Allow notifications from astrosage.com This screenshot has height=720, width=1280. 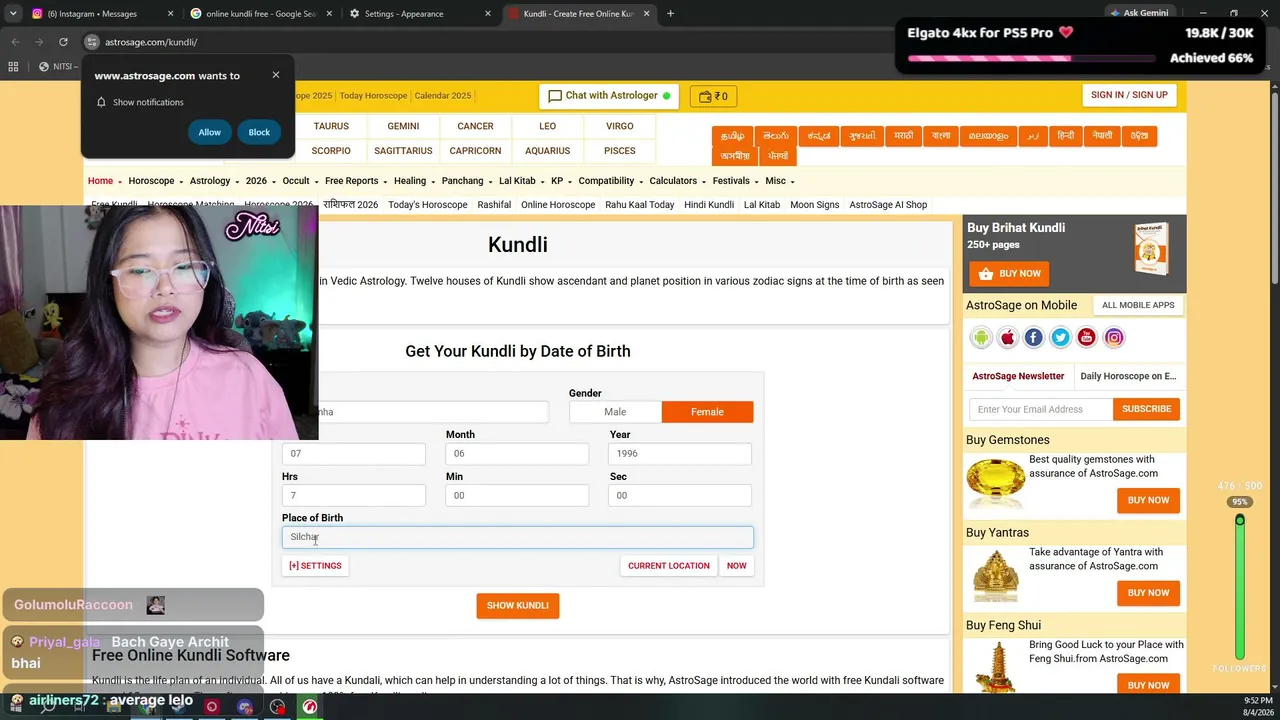coord(210,132)
